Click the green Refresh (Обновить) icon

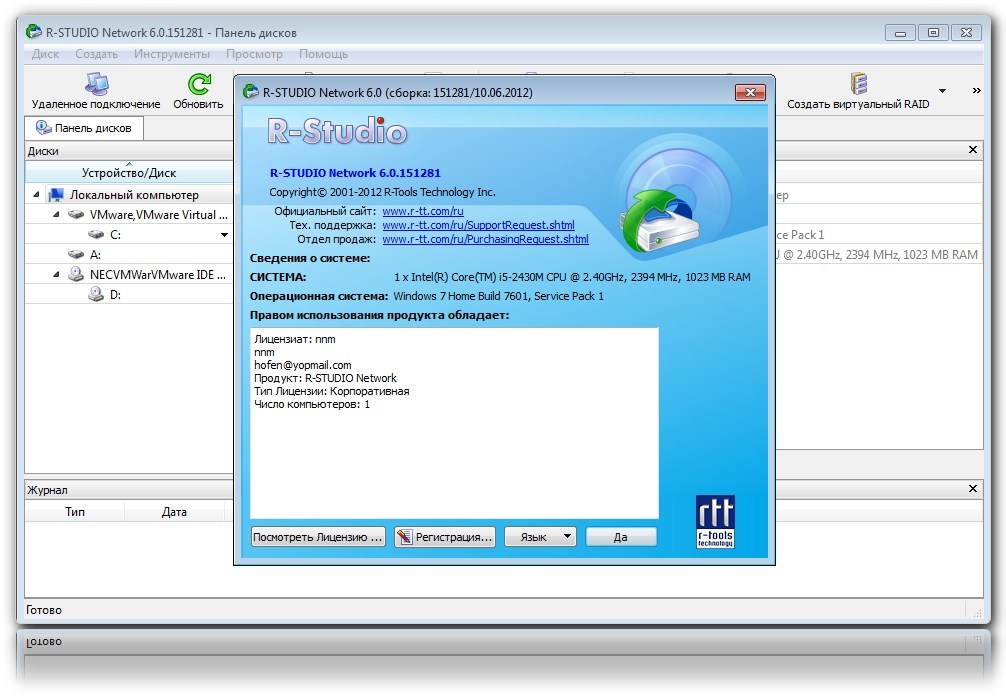click(199, 84)
